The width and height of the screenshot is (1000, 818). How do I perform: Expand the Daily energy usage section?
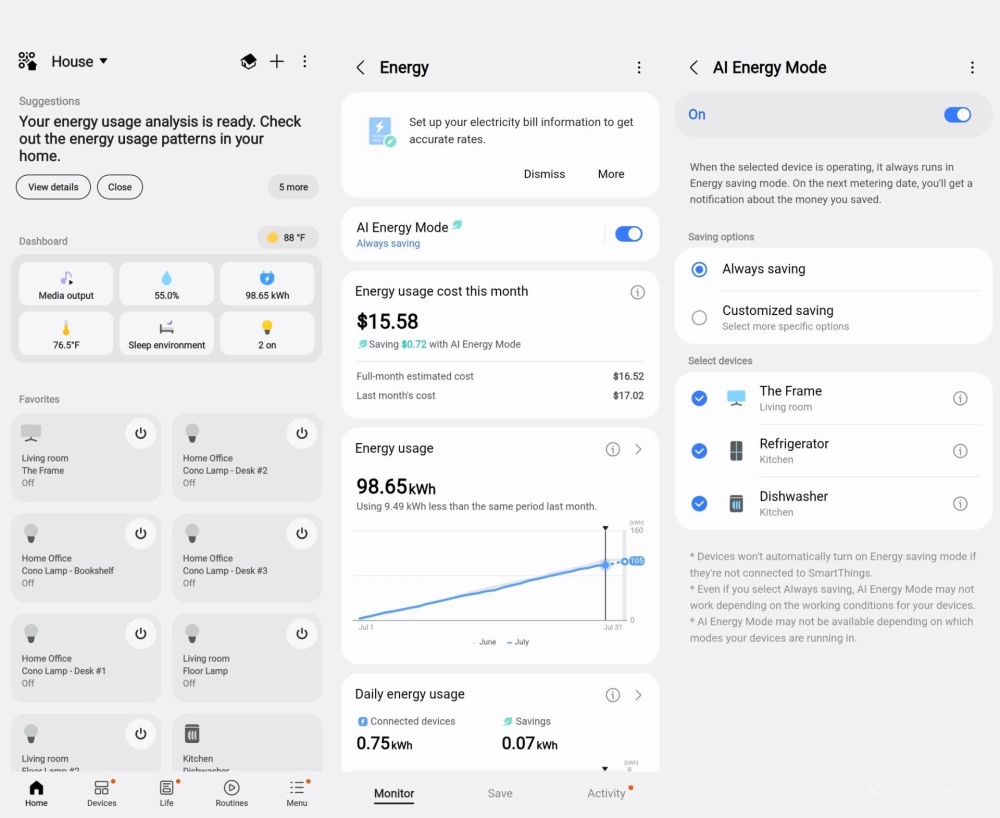pyautogui.click(x=640, y=694)
